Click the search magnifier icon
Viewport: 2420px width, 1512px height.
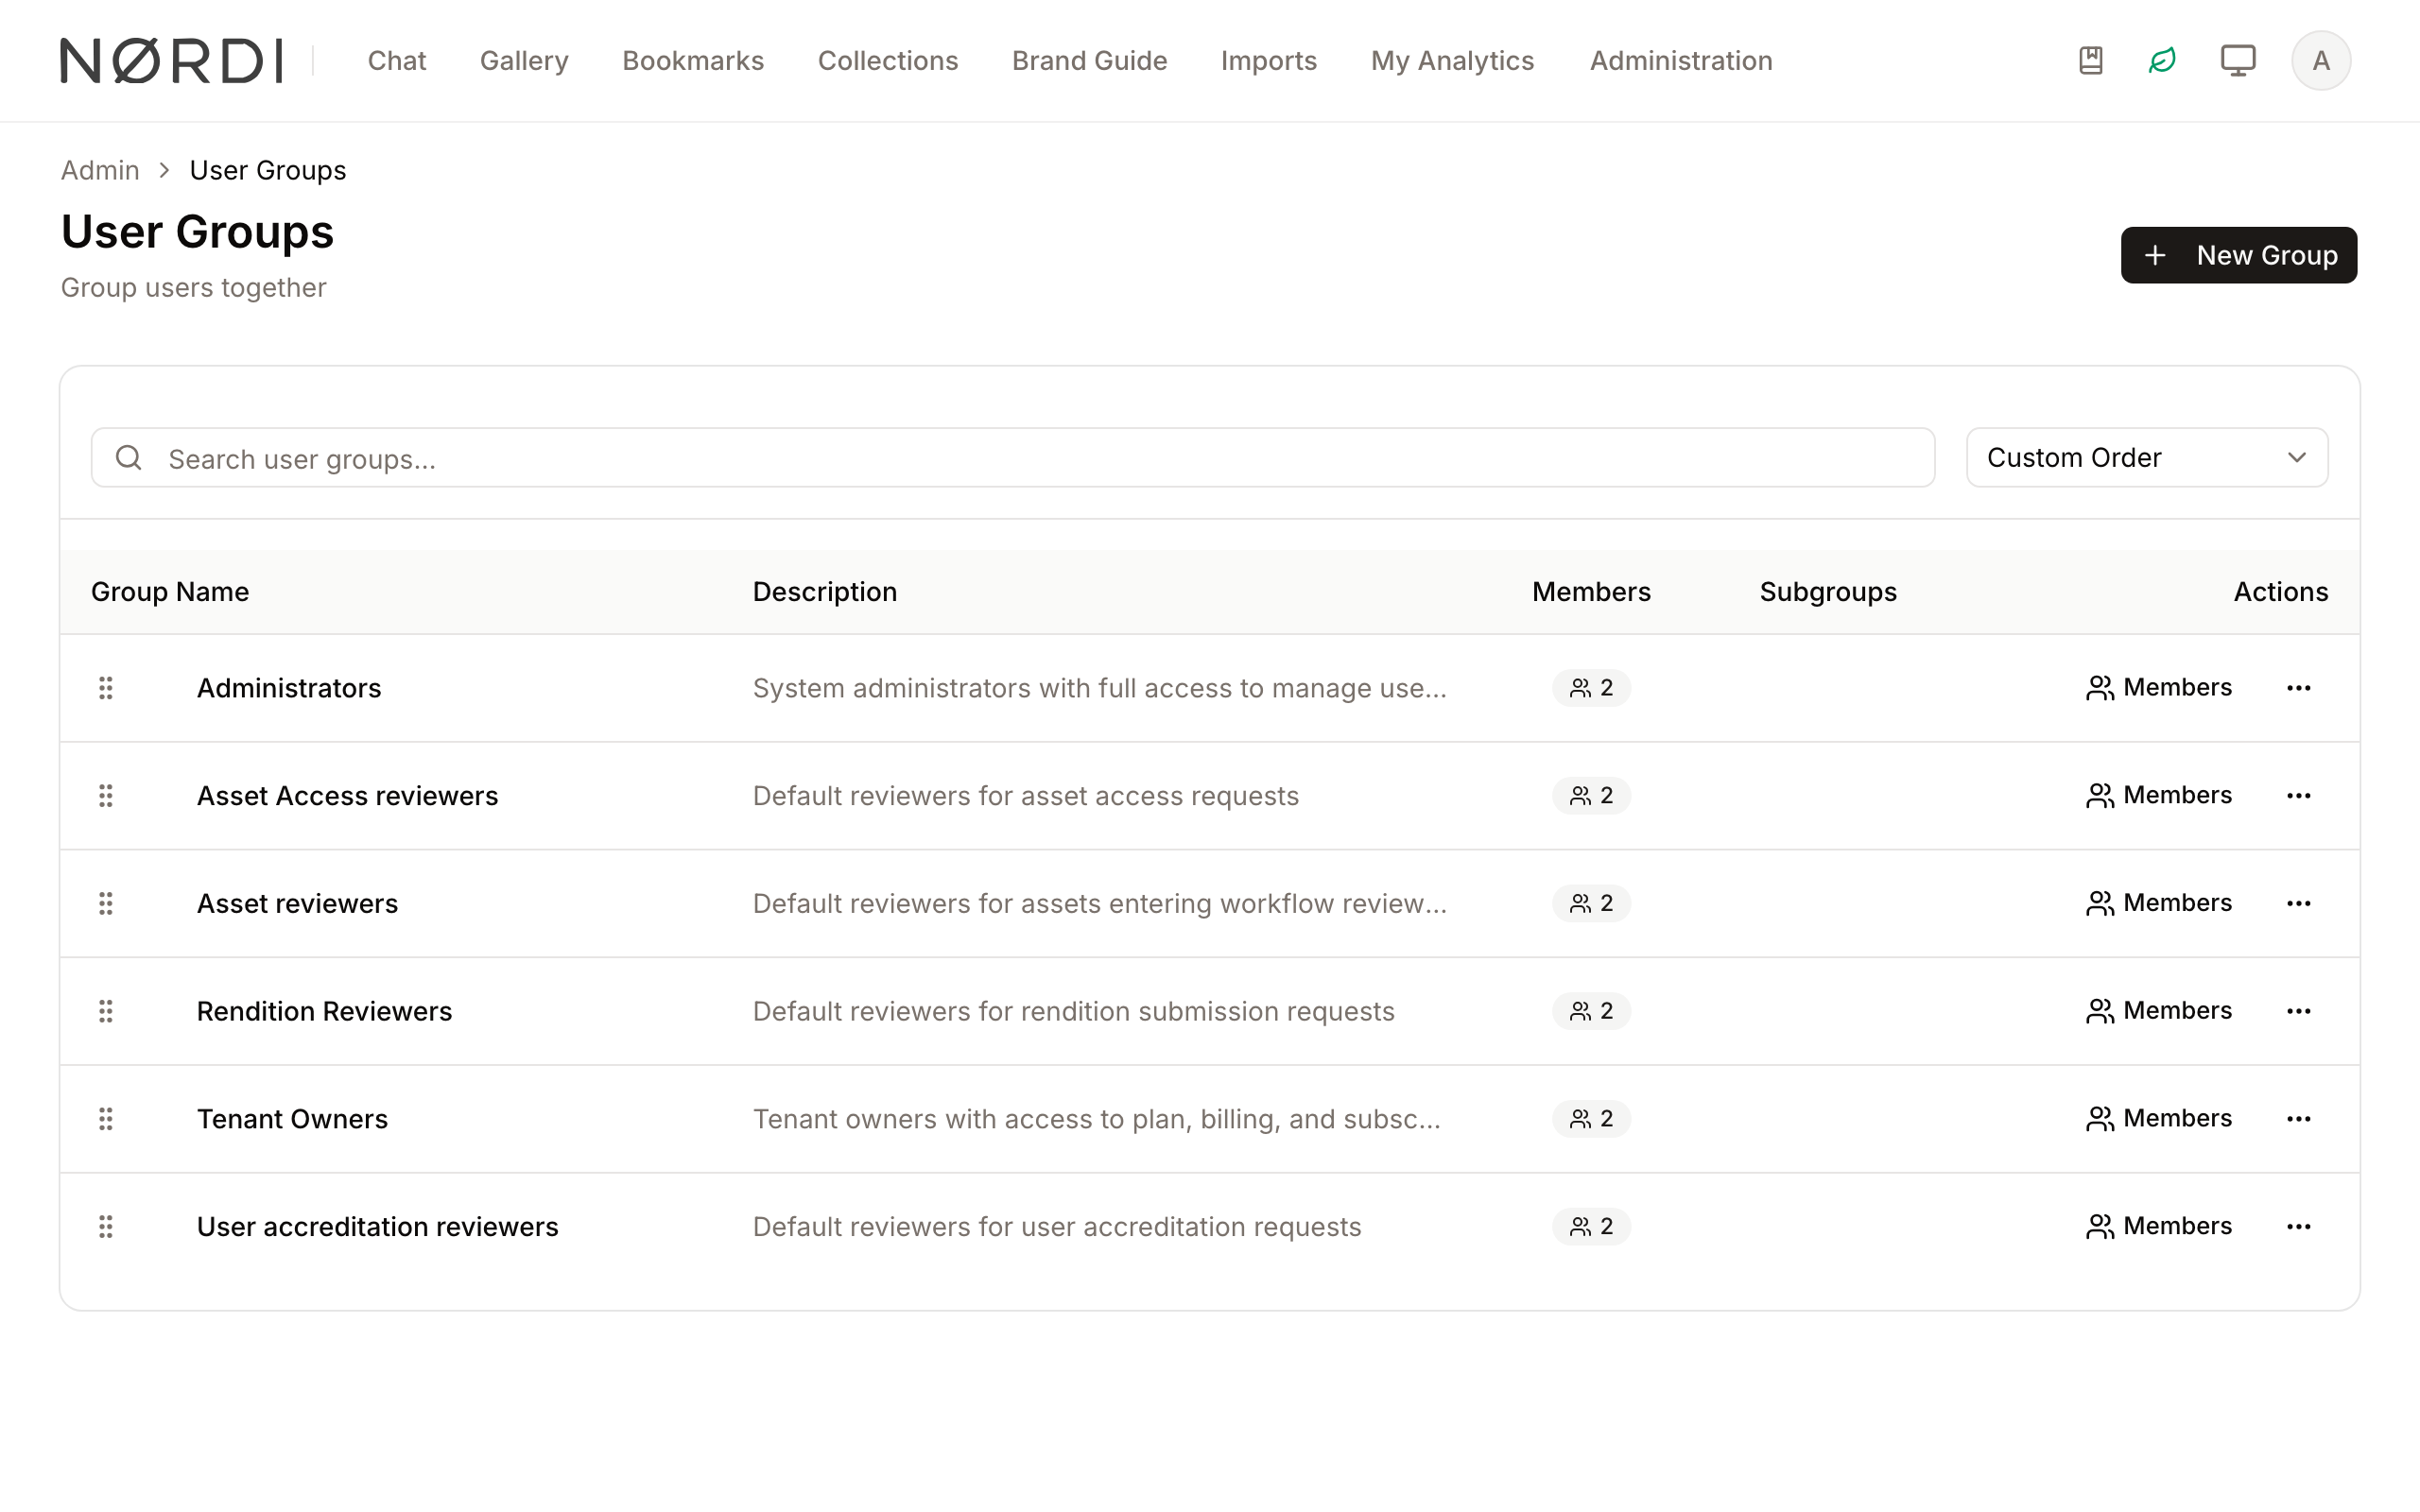tap(128, 458)
